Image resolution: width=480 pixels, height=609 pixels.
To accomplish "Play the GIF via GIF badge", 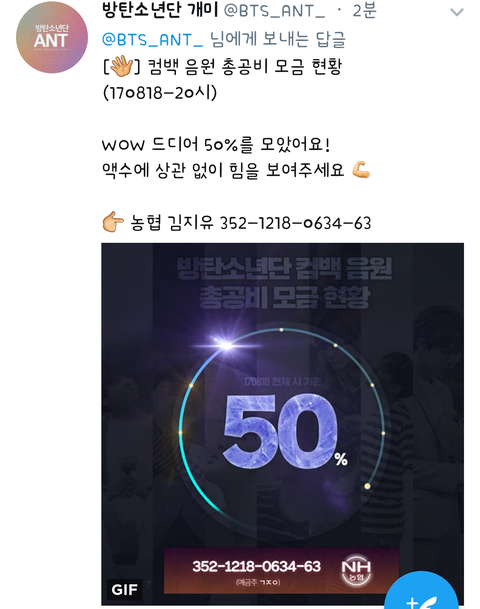I will point(124,590).
